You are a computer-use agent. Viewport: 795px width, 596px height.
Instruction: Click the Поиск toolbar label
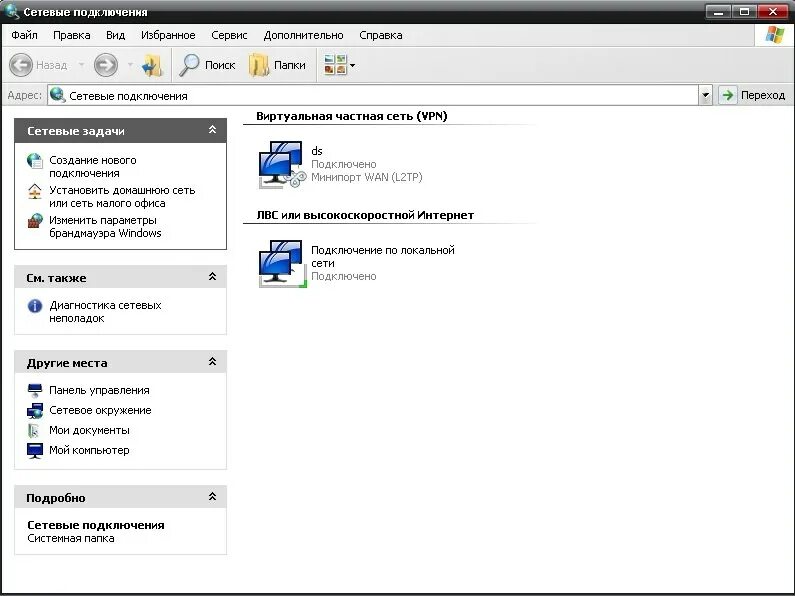[220, 65]
